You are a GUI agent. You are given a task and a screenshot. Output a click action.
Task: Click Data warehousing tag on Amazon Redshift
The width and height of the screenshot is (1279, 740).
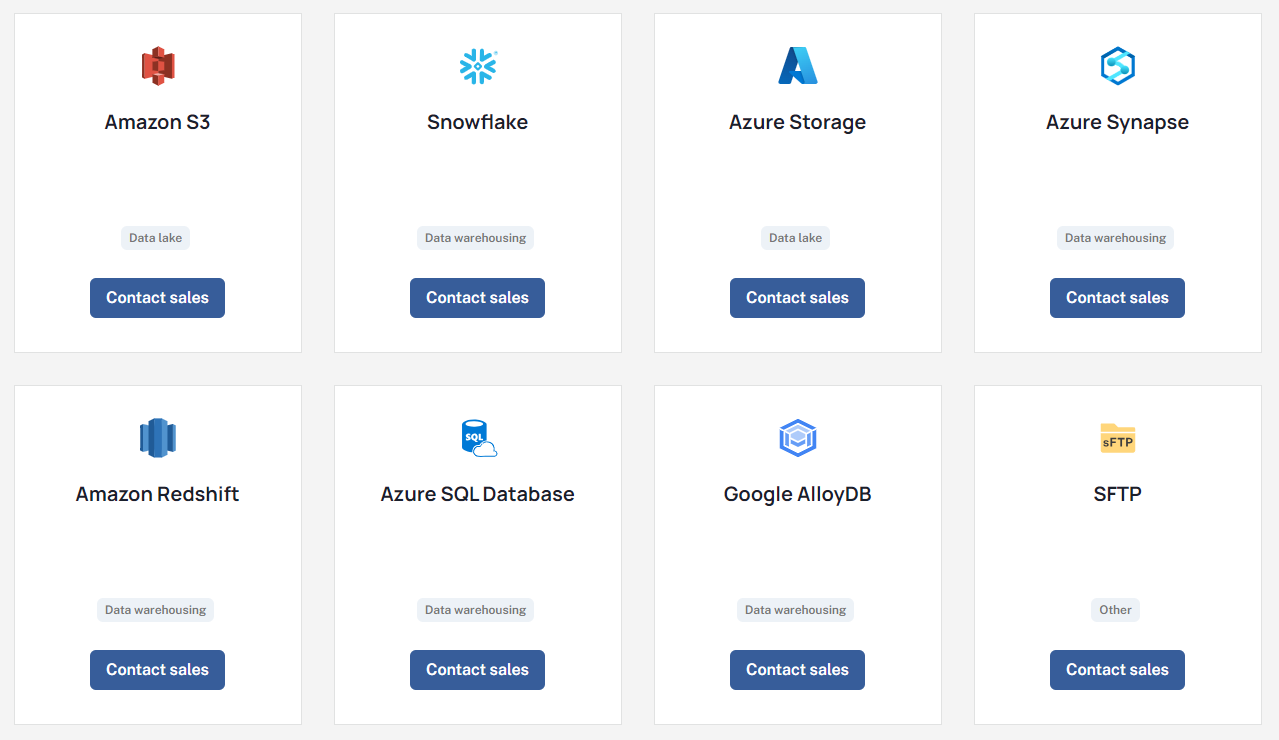(x=155, y=610)
